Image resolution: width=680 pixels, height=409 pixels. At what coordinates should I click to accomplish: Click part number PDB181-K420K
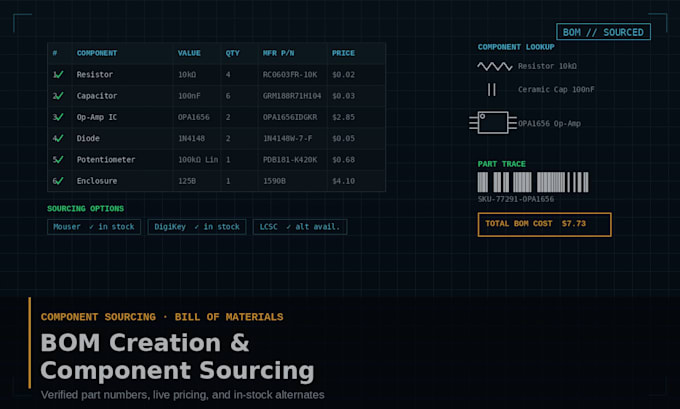tap(290, 160)
